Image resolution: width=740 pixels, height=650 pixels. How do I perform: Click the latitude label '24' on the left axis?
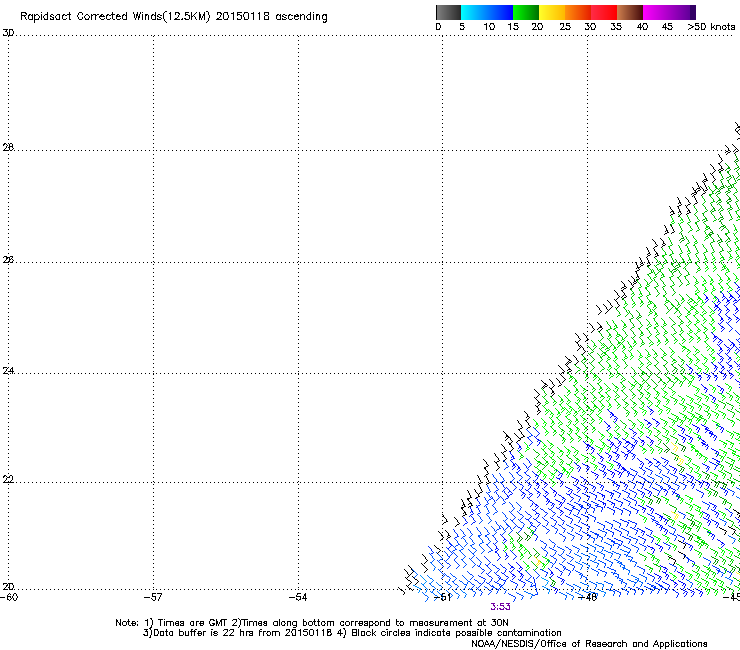[8, 371]
